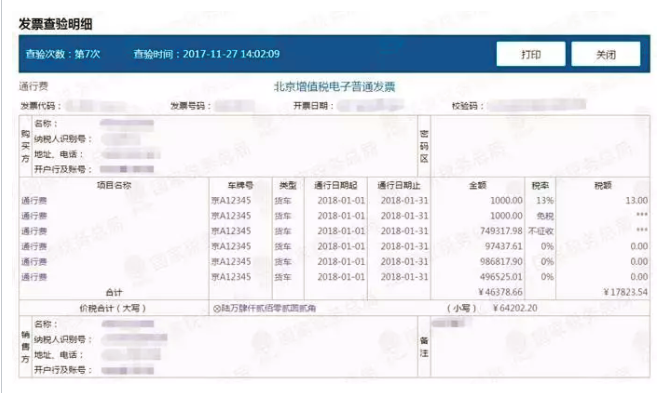Click the 税率 column header
This screenshot has width=657, height=393.
pos(541,185)
